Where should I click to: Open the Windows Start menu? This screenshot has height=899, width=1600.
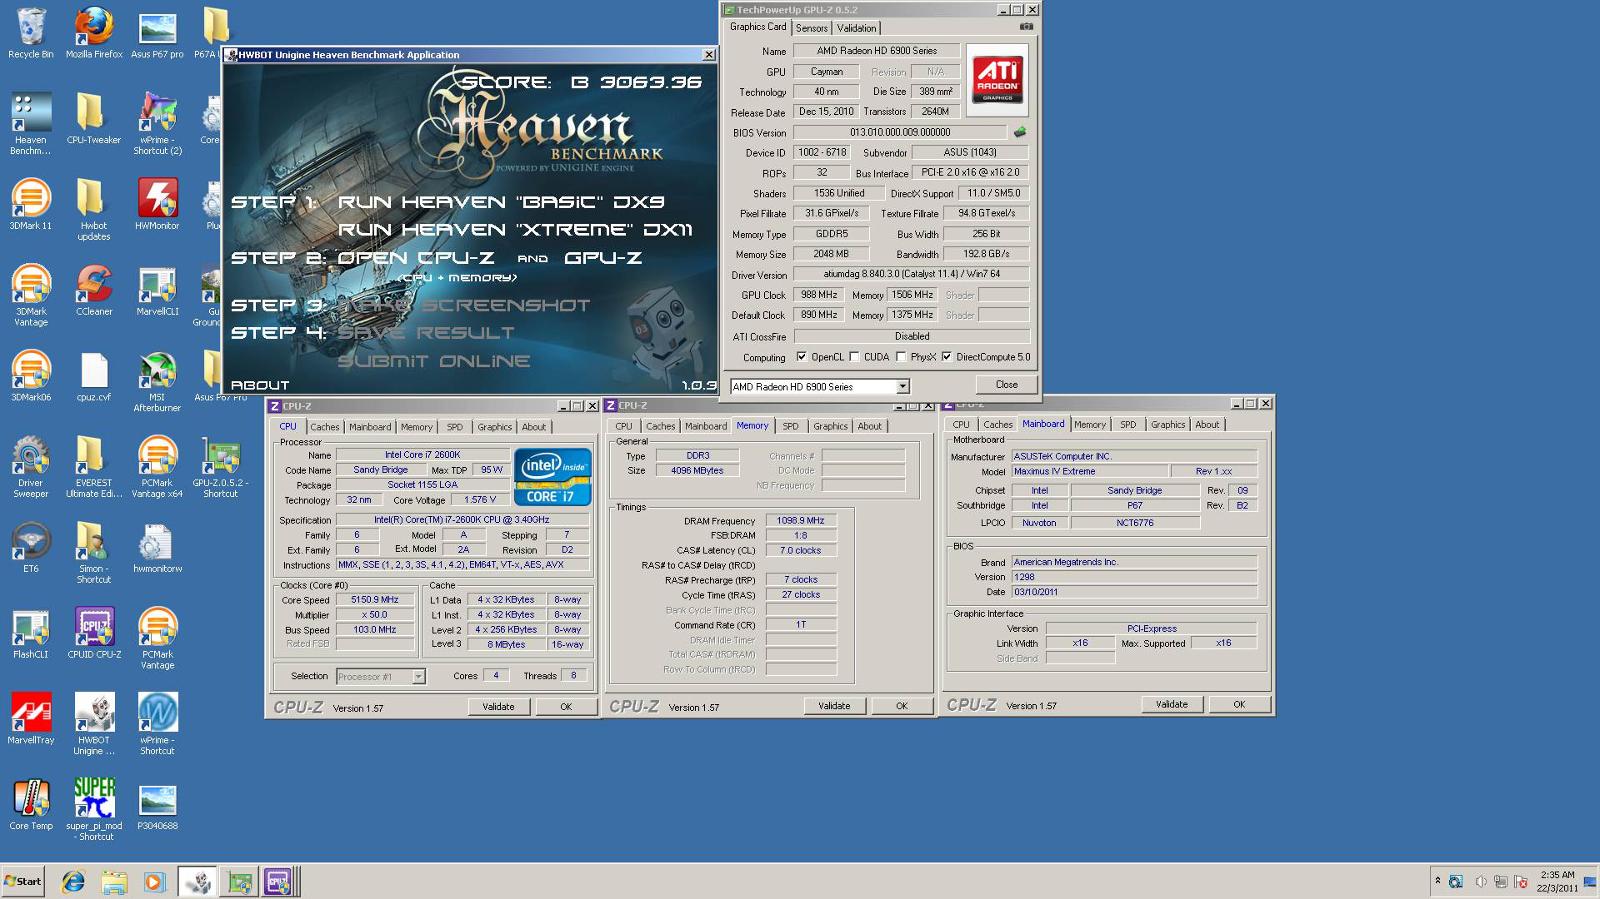[x=23, y=881]
